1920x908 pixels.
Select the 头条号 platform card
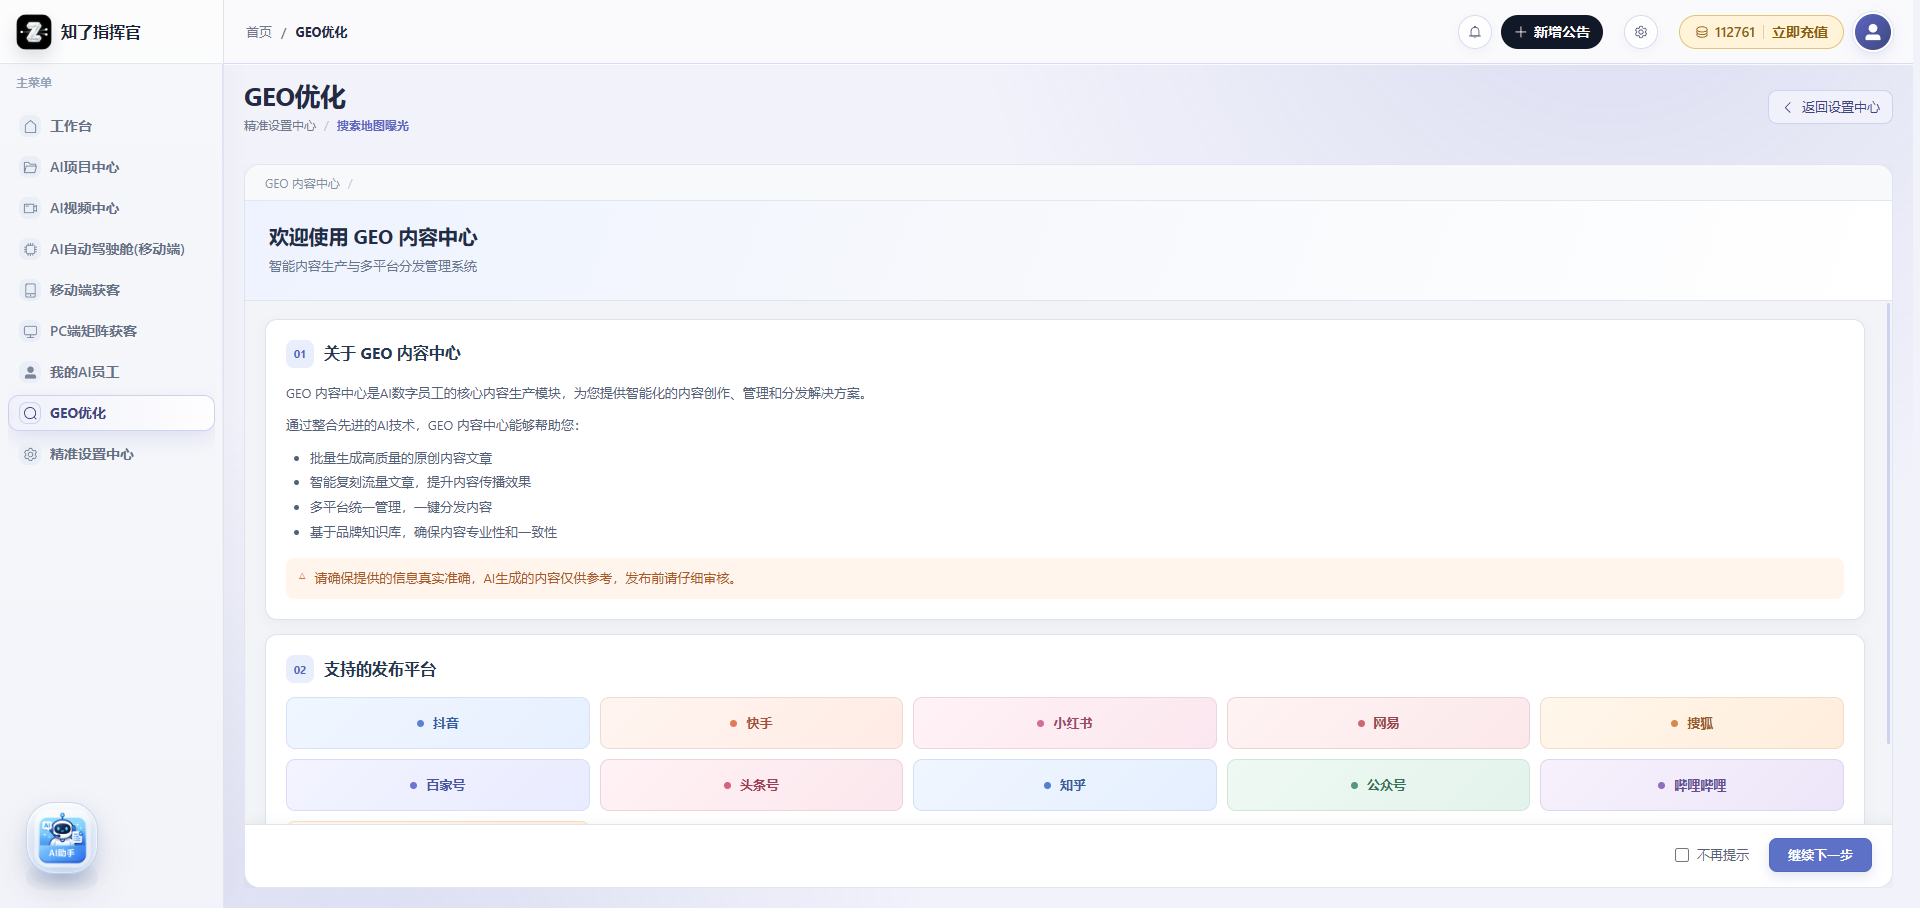(x=751, y=785)
